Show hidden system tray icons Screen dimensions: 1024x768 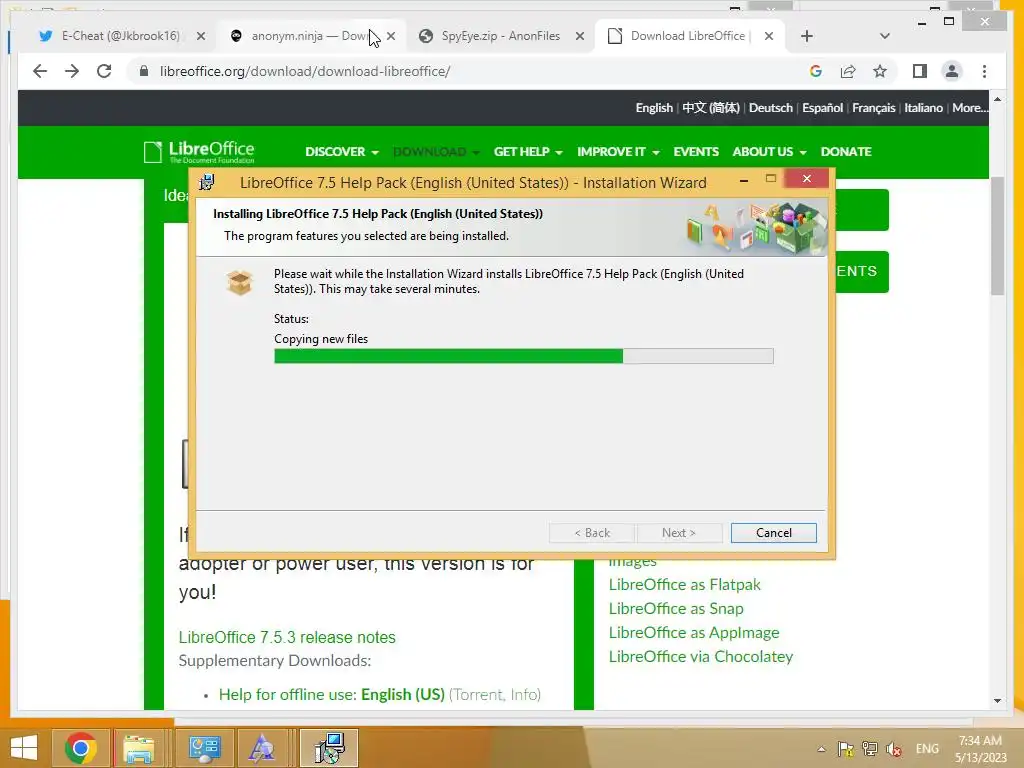[x=822, y=749]
